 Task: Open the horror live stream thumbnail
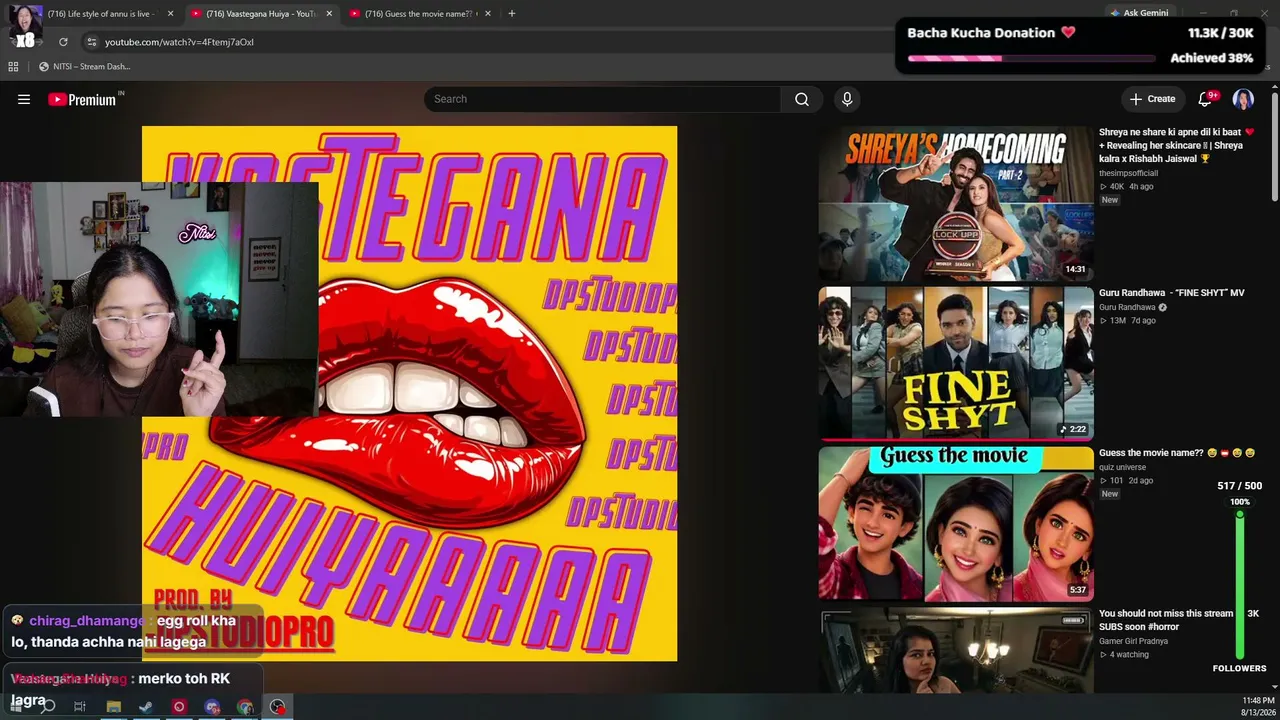[956, 650]
